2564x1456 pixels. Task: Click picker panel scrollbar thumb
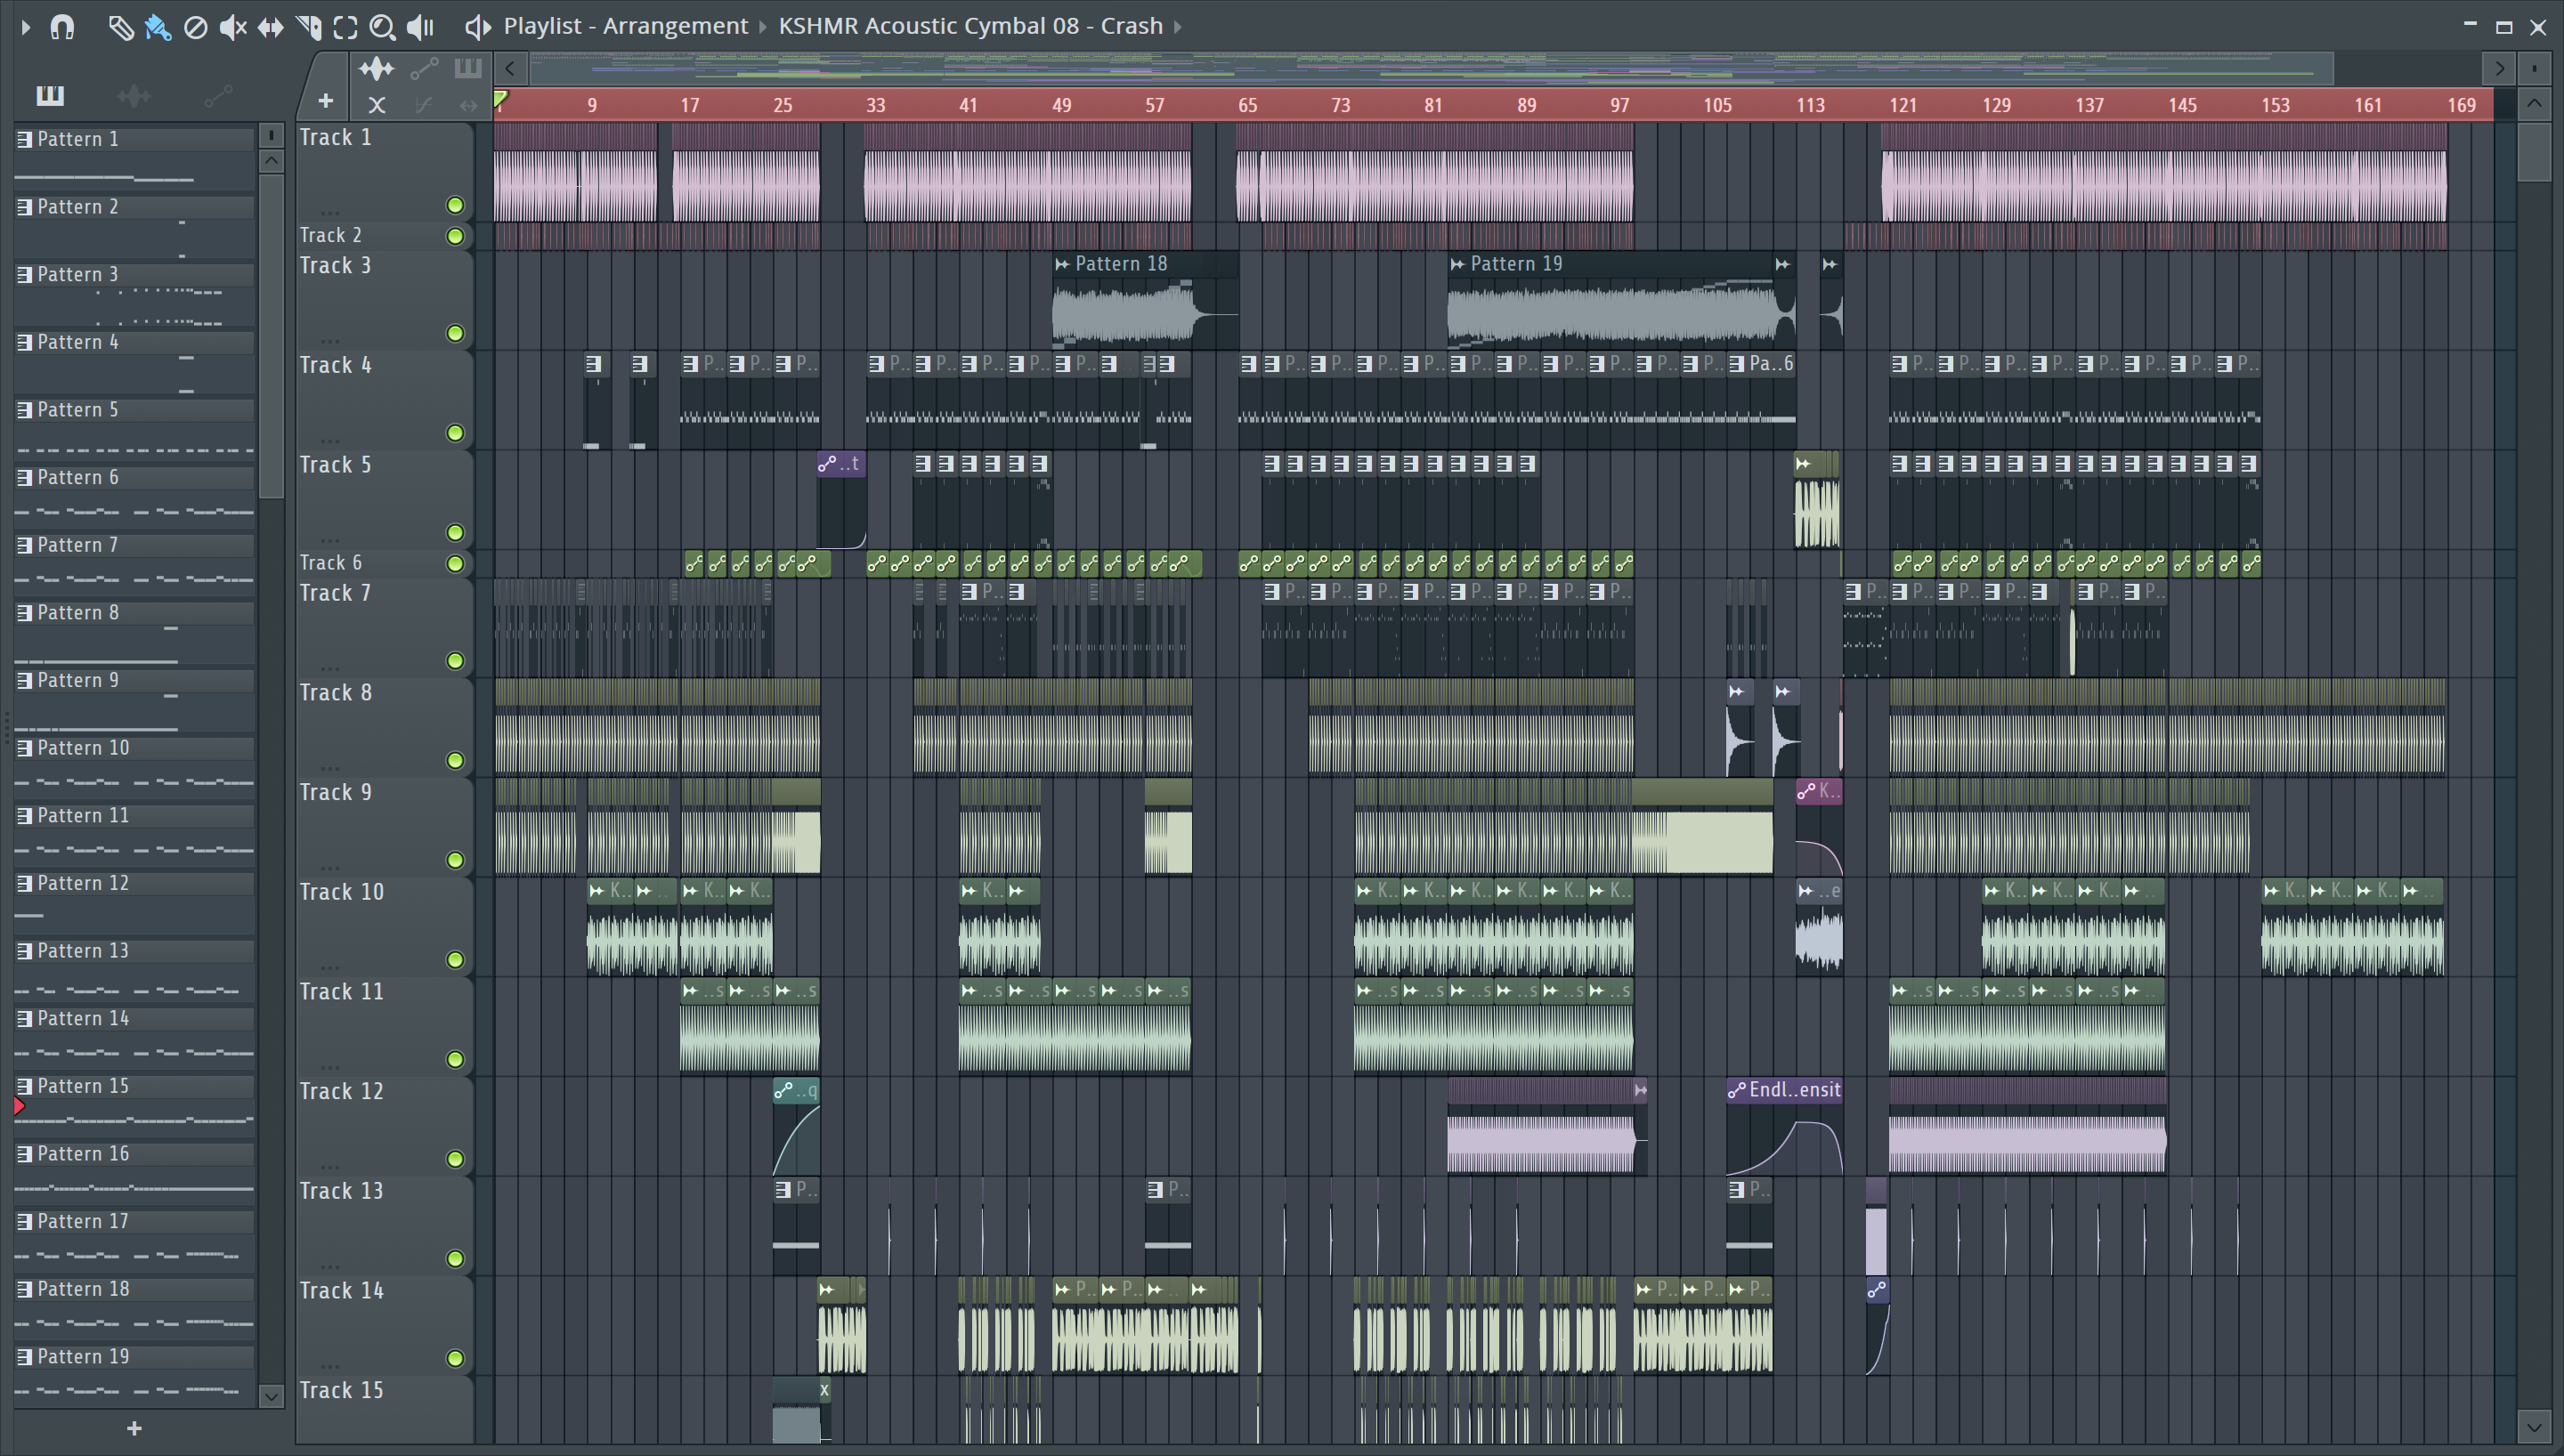pos(271,336)
